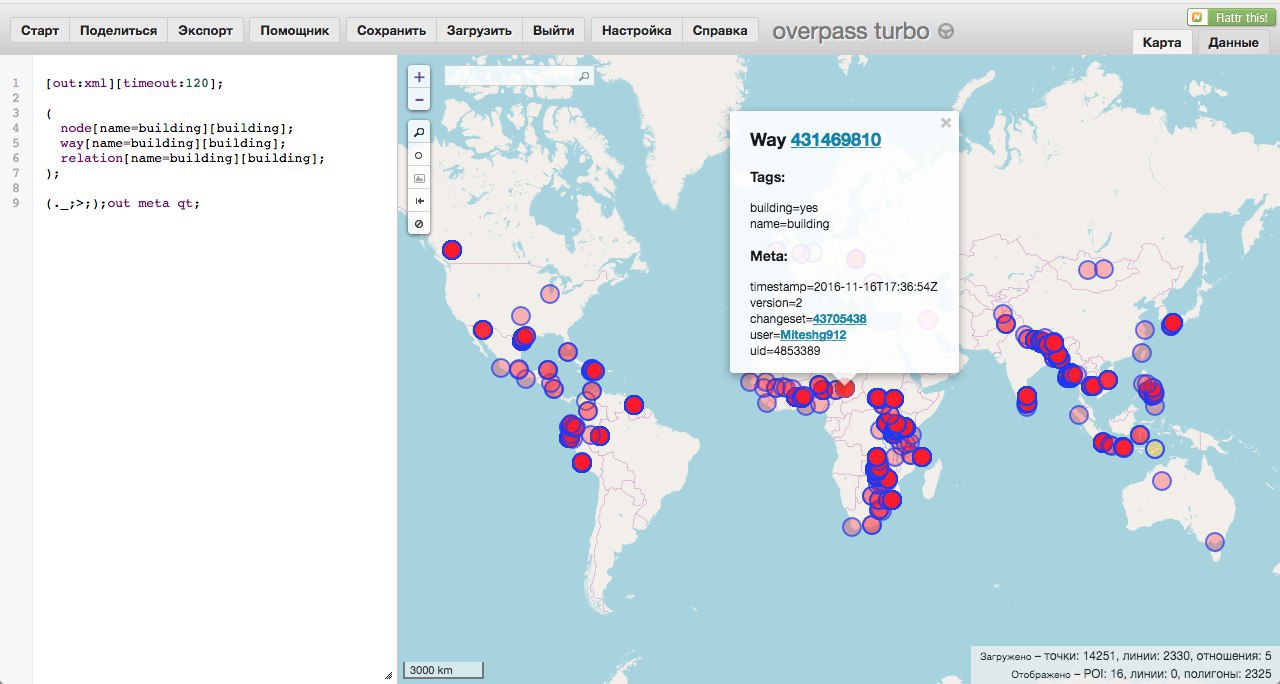Click the locate me circle icon
The height and width of the screenshot is (684, 1280).
pyautogui.click(x=419, y=155)
